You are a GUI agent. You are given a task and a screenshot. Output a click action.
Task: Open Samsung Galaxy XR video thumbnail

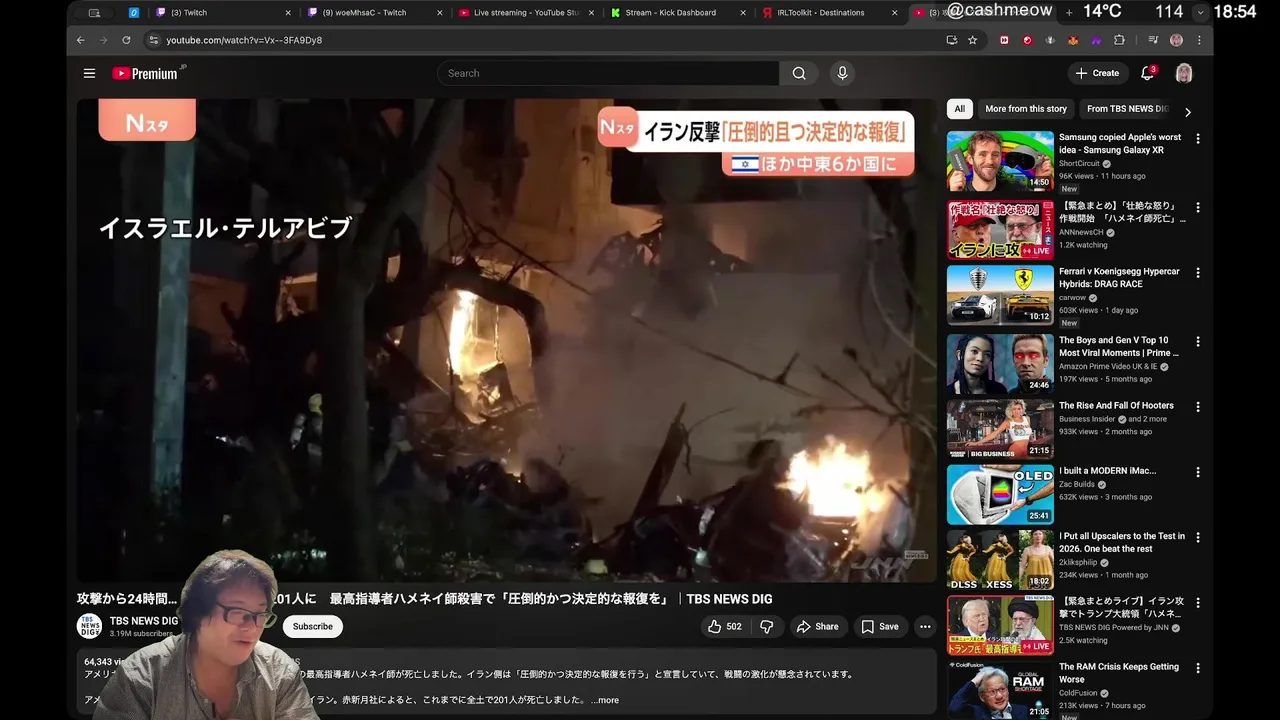[x=1000, y=161]
